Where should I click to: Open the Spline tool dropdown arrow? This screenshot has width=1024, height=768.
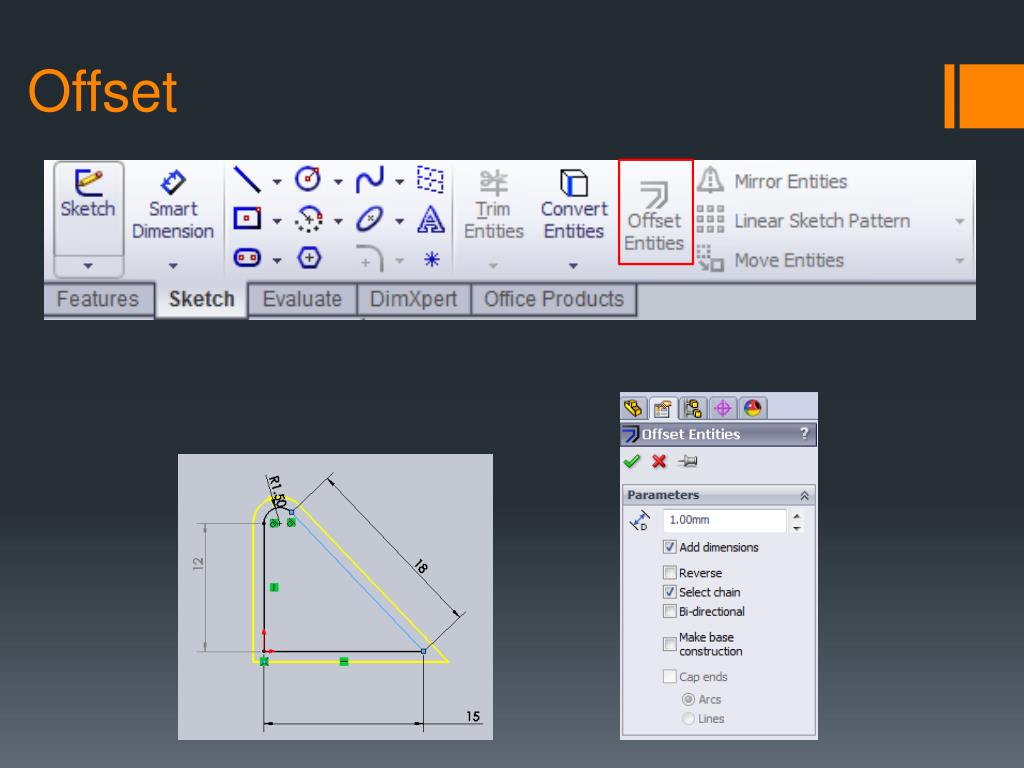pos(399,182)
